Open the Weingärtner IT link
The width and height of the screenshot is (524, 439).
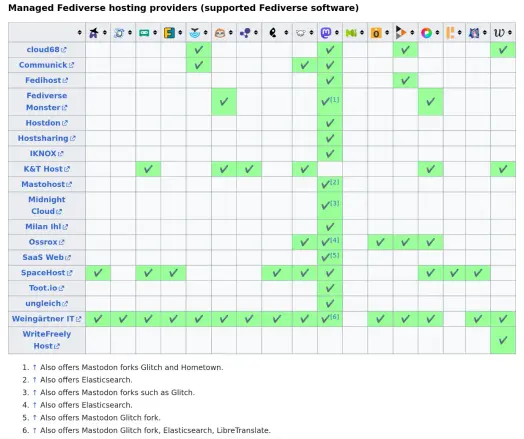tap(46, 319)
